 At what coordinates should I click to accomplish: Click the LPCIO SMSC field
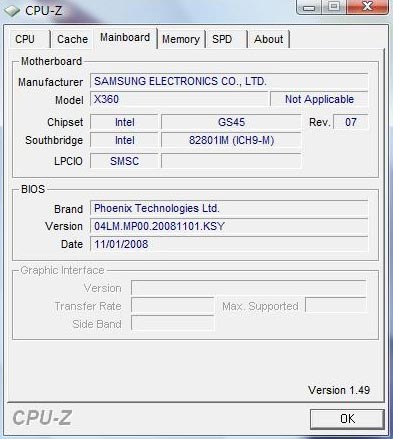[124, 161]
